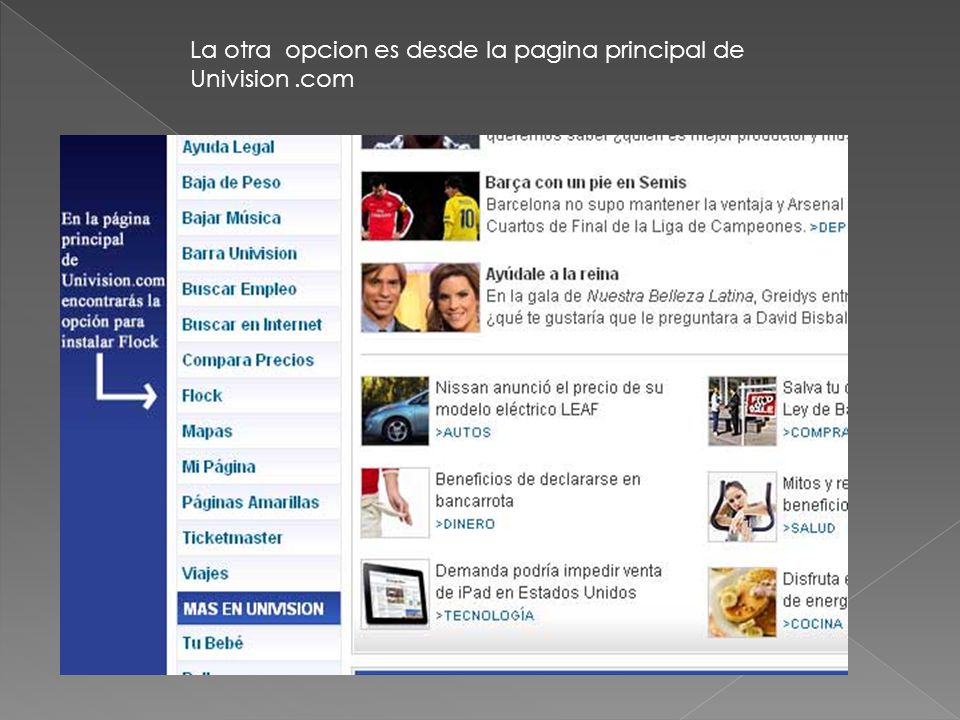Click the woman on exercise machine thumbnail
Screen dimensions: 960x720
[x=743, y=507]
